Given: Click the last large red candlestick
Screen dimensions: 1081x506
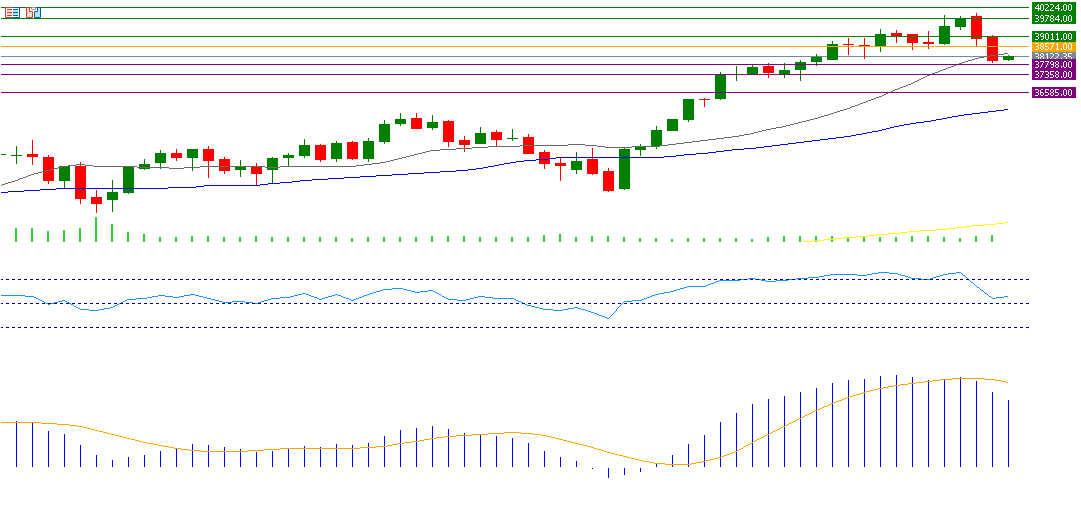Looking at the screenshot, I should coord(992,48).
